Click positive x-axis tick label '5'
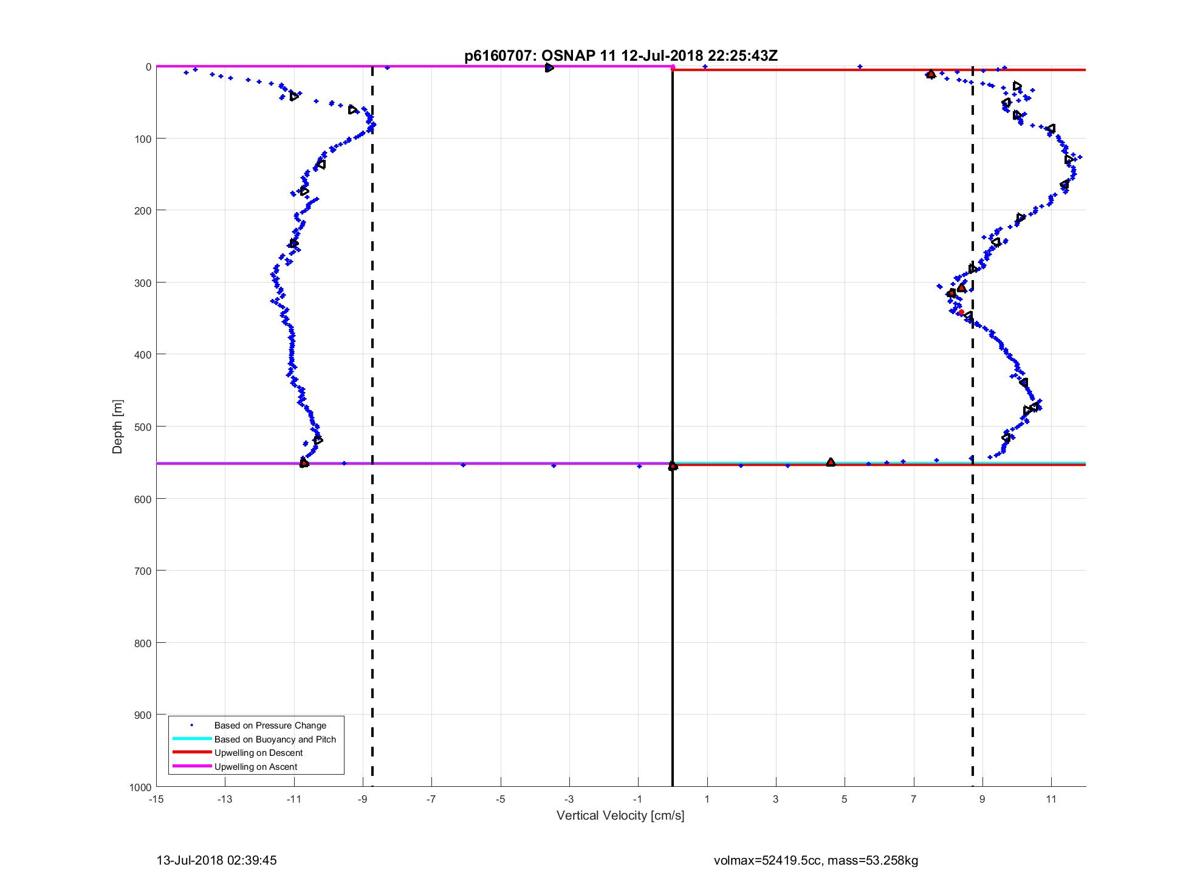 pyautogui.click(x=845, y=800)
